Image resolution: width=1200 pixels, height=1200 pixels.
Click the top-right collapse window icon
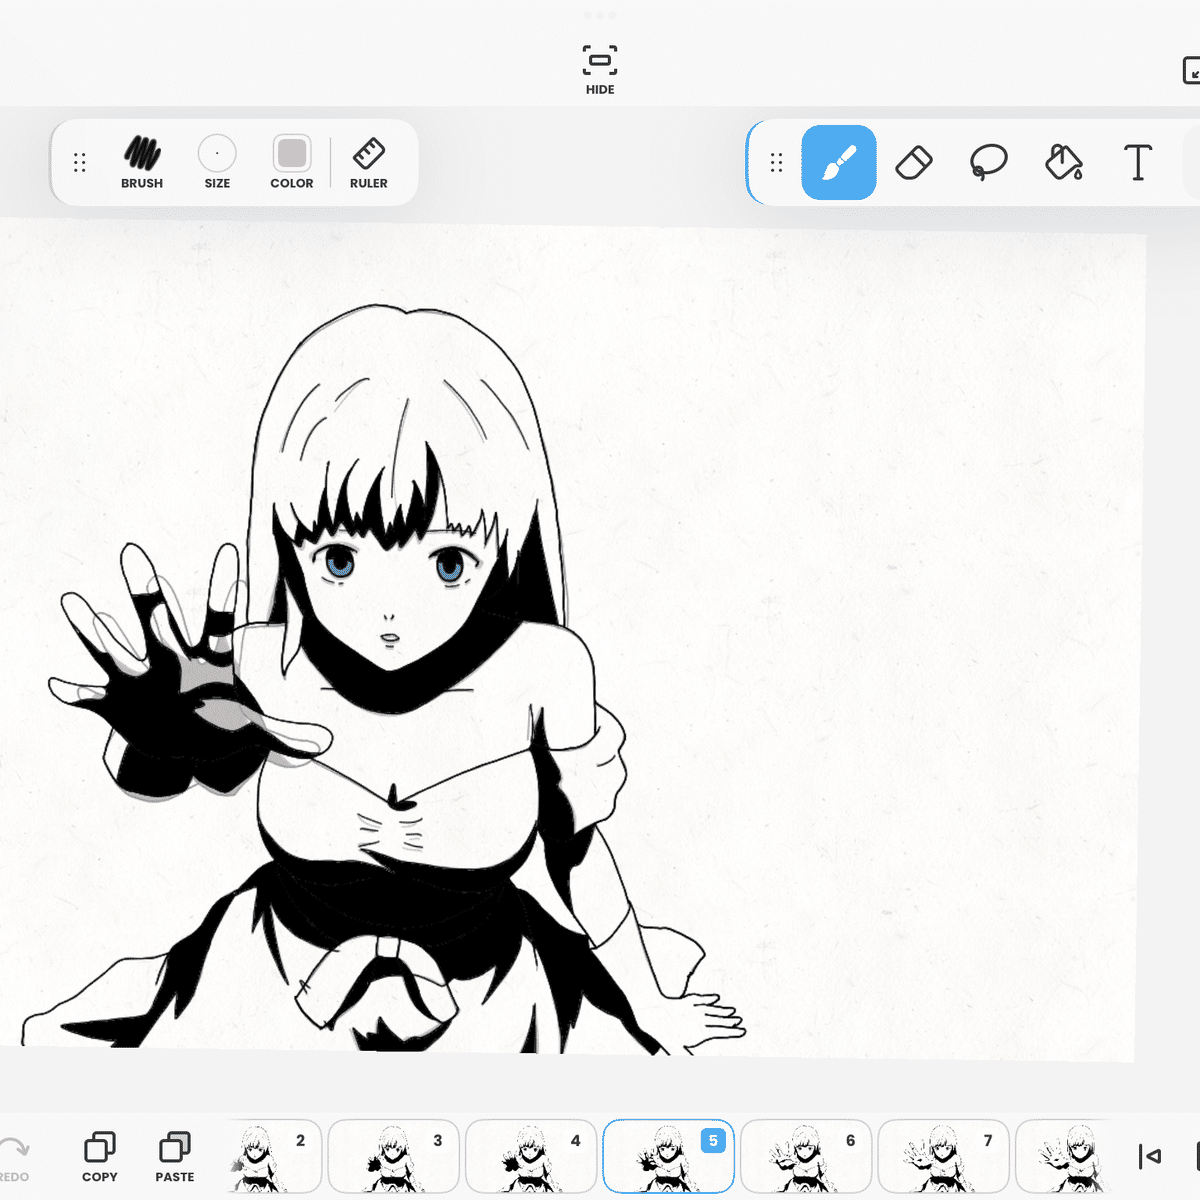pyautogui.click(x=1191, y=71)
